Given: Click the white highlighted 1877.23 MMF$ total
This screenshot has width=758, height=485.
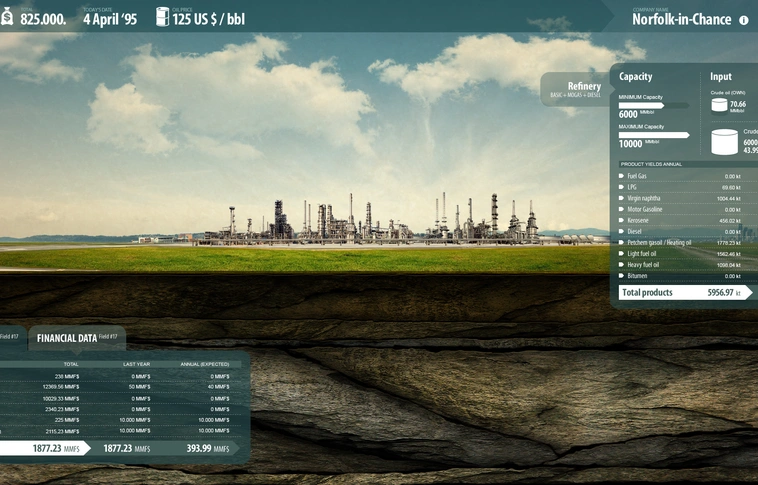Looking at the screenshot, I should pos(45,448).
